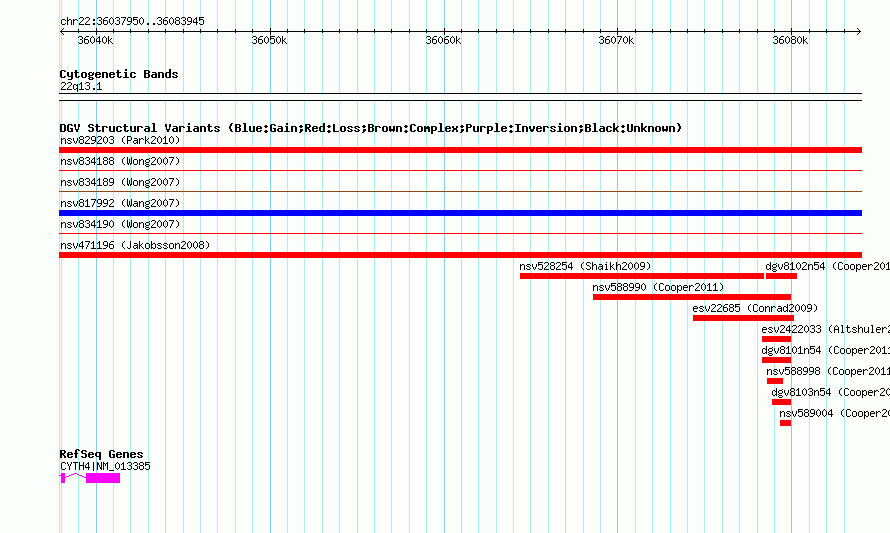890x533 pixels.
Task: Click the nsv588990 (Cooper2011) red bar
Action: pos(692,297)
